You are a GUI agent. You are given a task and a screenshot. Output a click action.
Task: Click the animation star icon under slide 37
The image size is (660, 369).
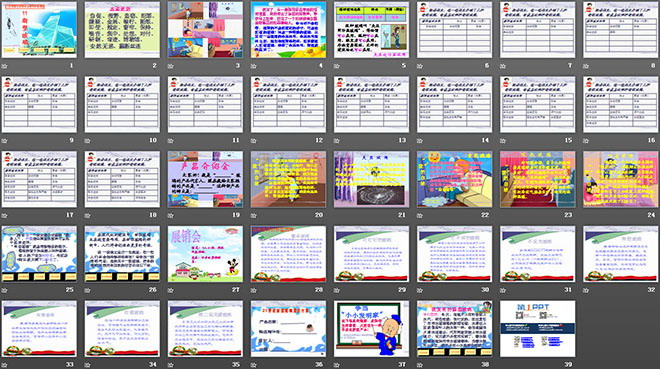[337, 365]
